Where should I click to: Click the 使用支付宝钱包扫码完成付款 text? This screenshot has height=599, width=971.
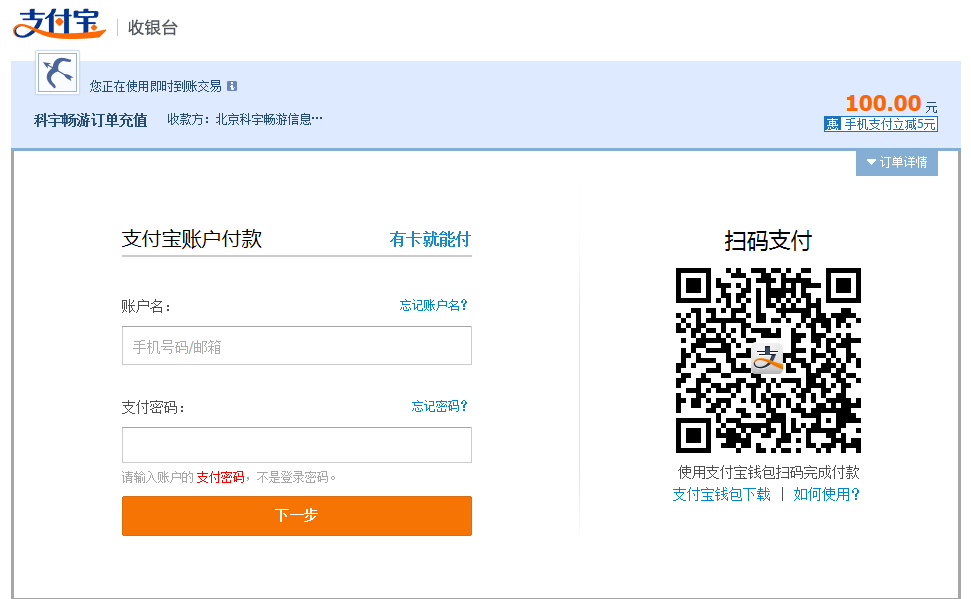pyautogui.click(x=769, y=473)
